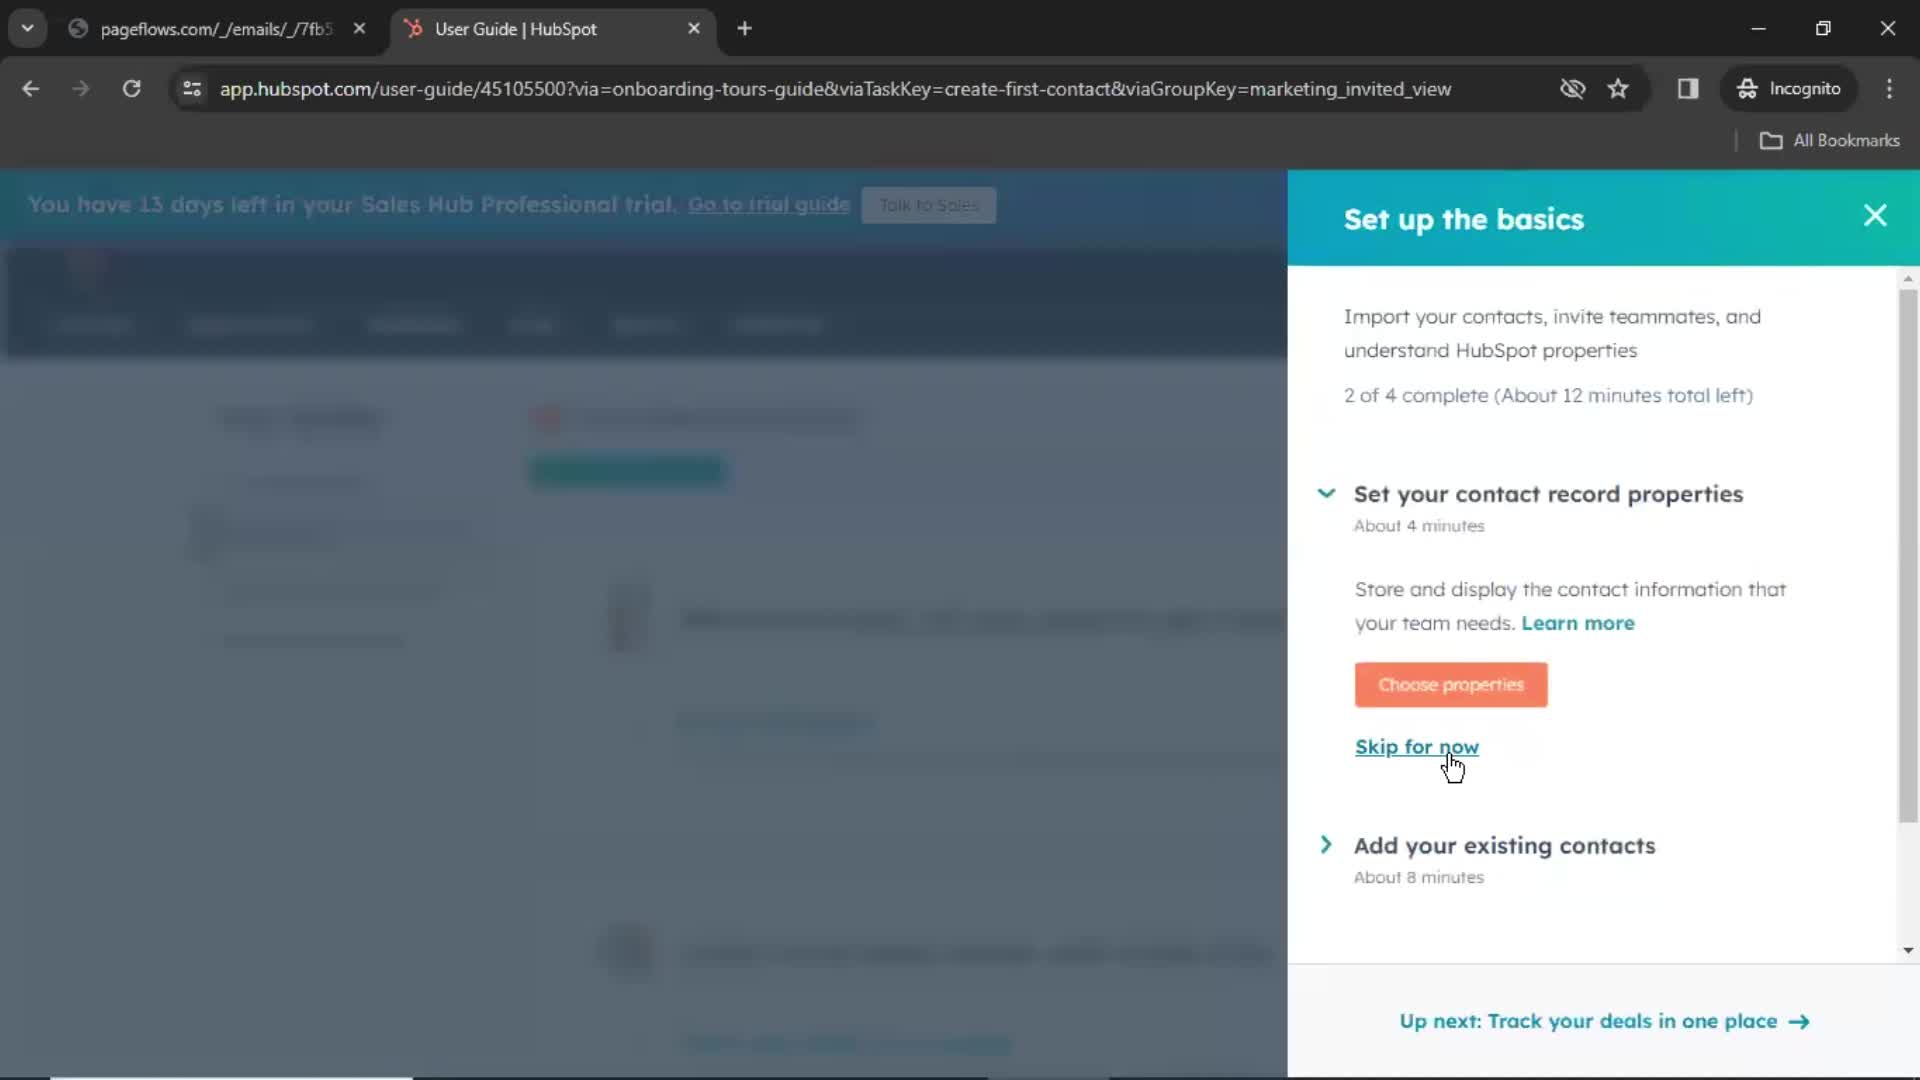1920x1080 pixels.
Task: Click the split screen browser icon
Action: click(1689, 88)
